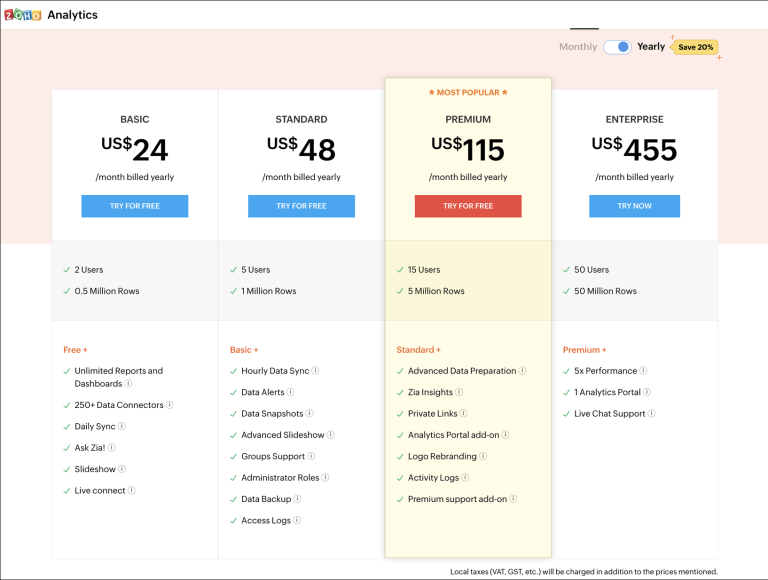Click '50 Million Rows' text
Screen dimensions: 768x580
pos(605,291)
